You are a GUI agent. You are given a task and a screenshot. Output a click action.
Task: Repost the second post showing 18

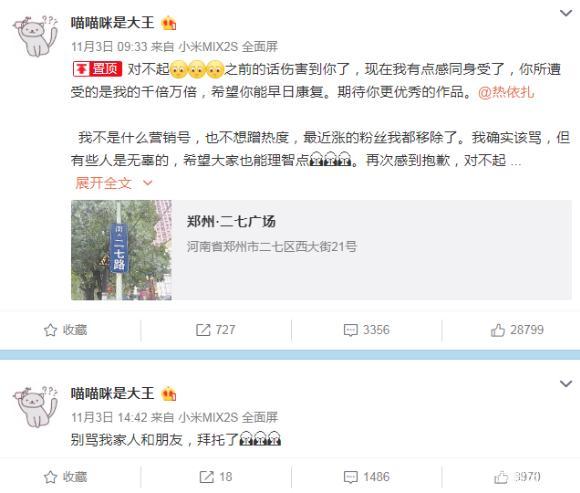click(206, 477)
